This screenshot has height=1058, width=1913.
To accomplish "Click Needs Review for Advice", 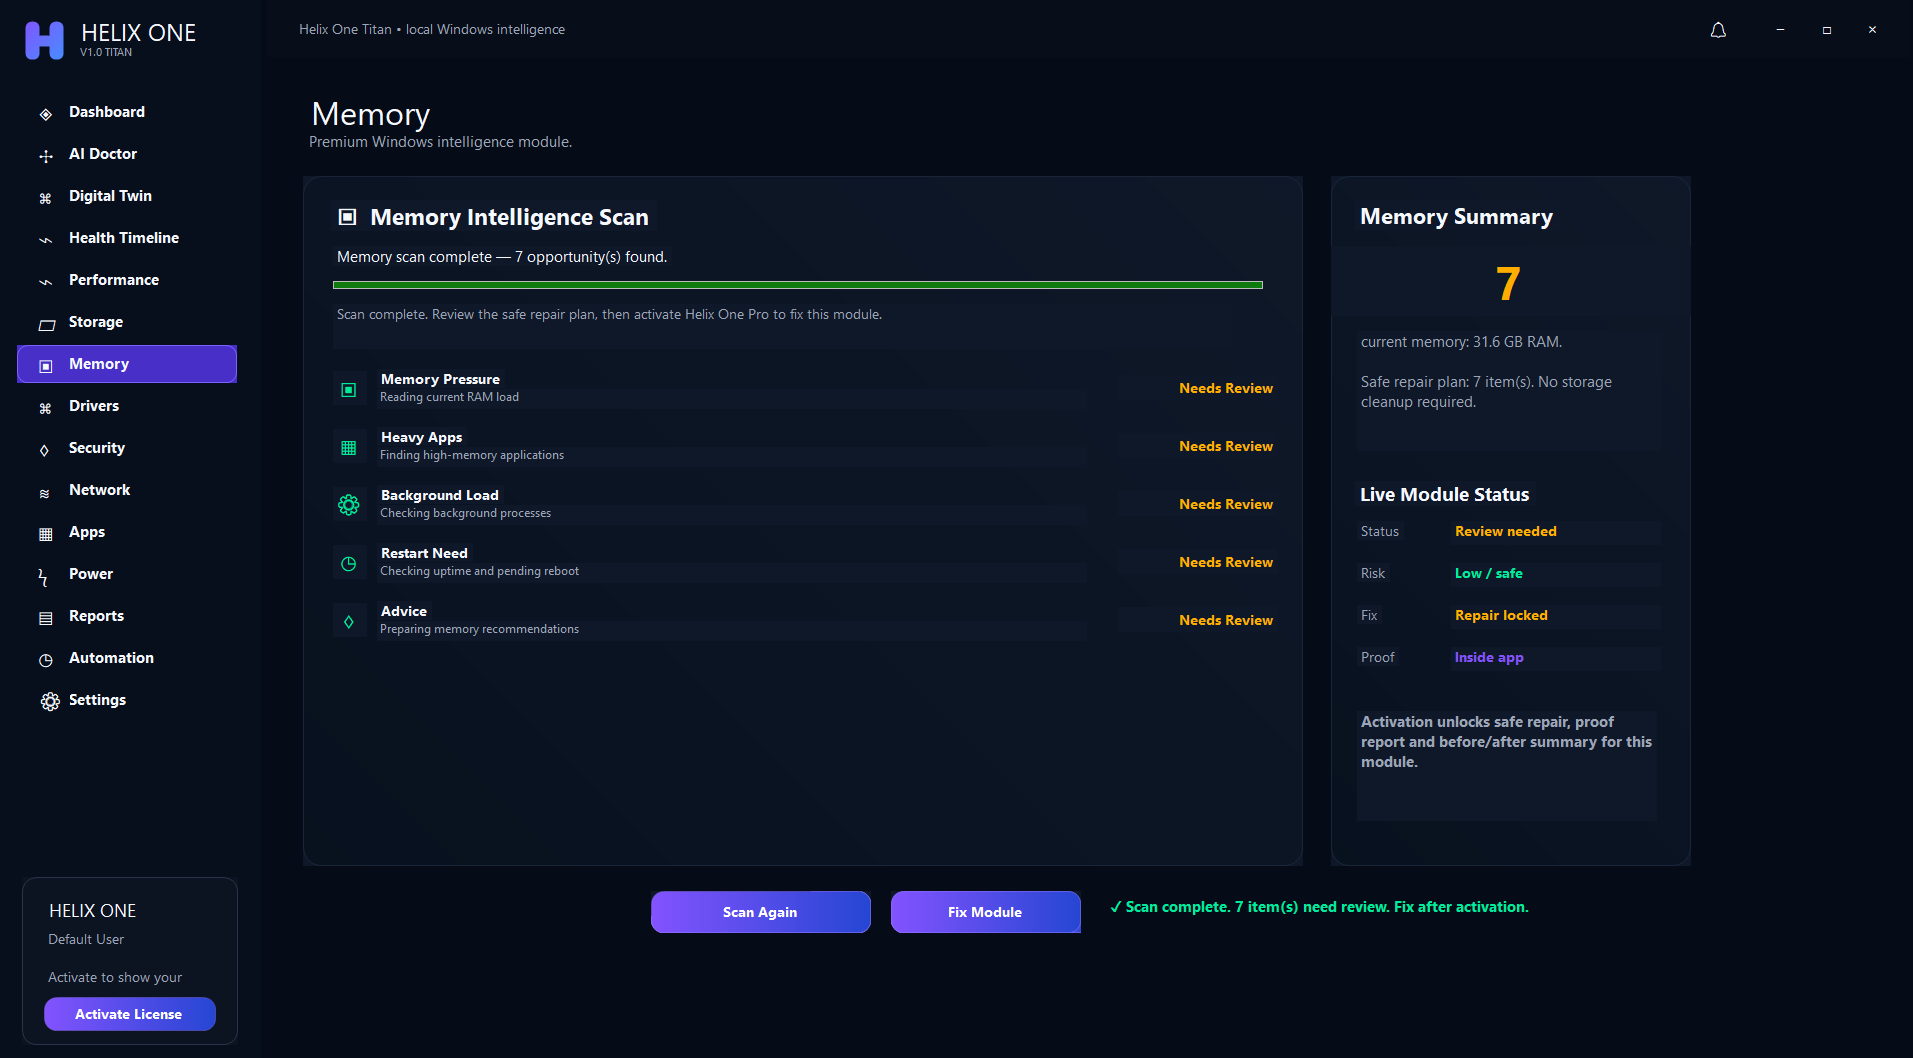I will click(1225, 620).
